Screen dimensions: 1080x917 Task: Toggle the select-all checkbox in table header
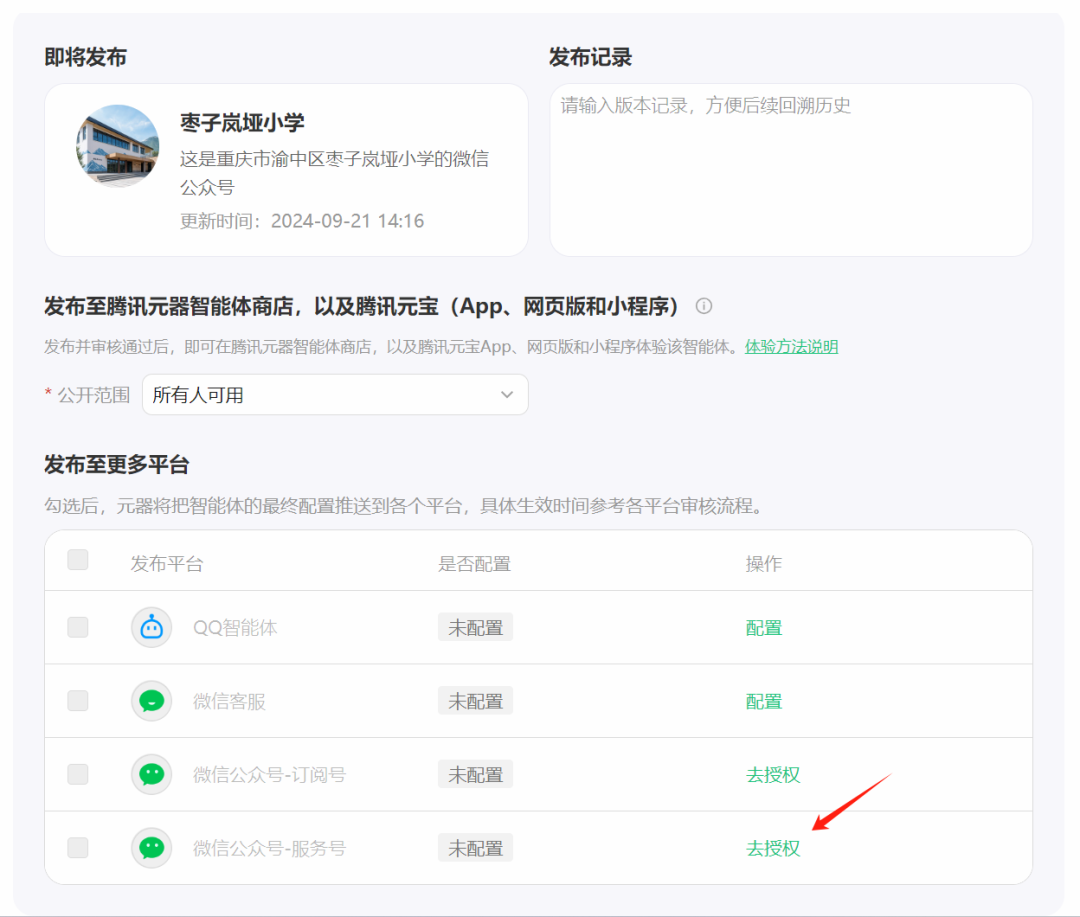77,560
